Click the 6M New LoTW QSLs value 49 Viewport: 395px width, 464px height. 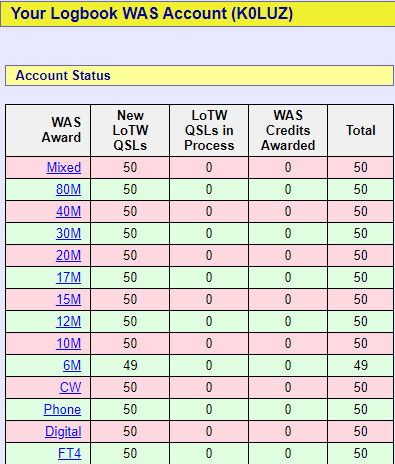coord(130,365)
